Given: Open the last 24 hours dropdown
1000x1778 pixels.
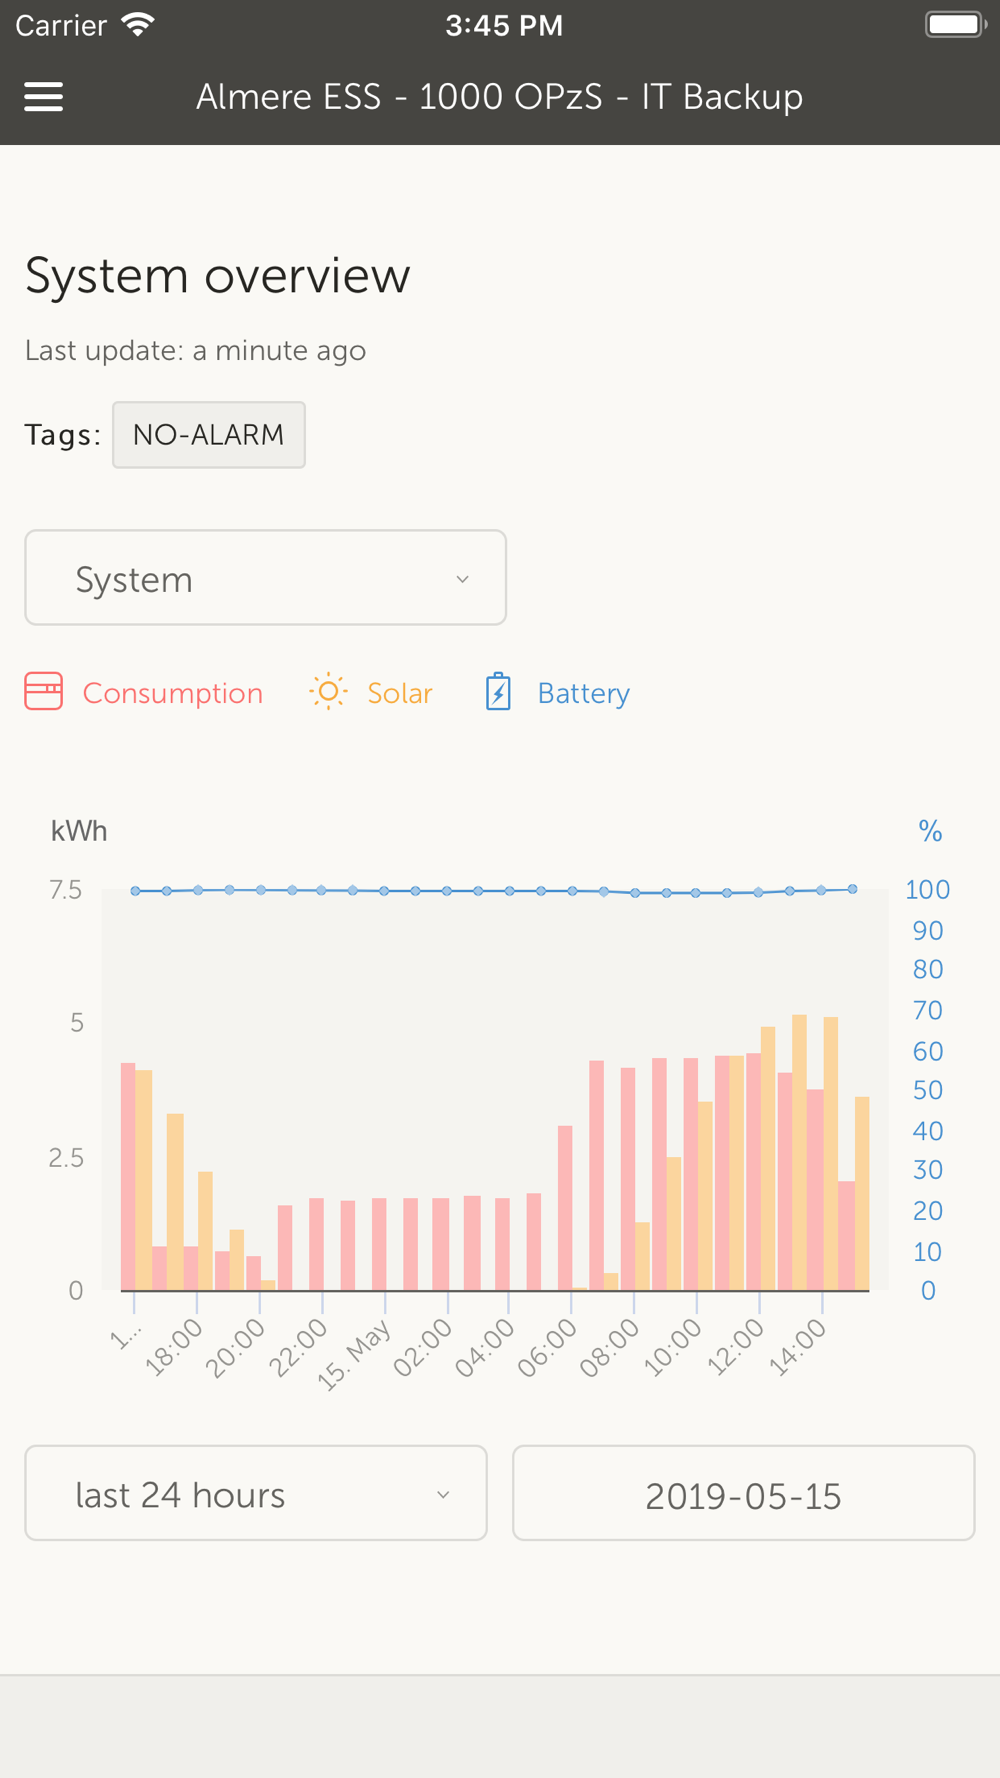Looking at the screenshot, I should 255,1493.
